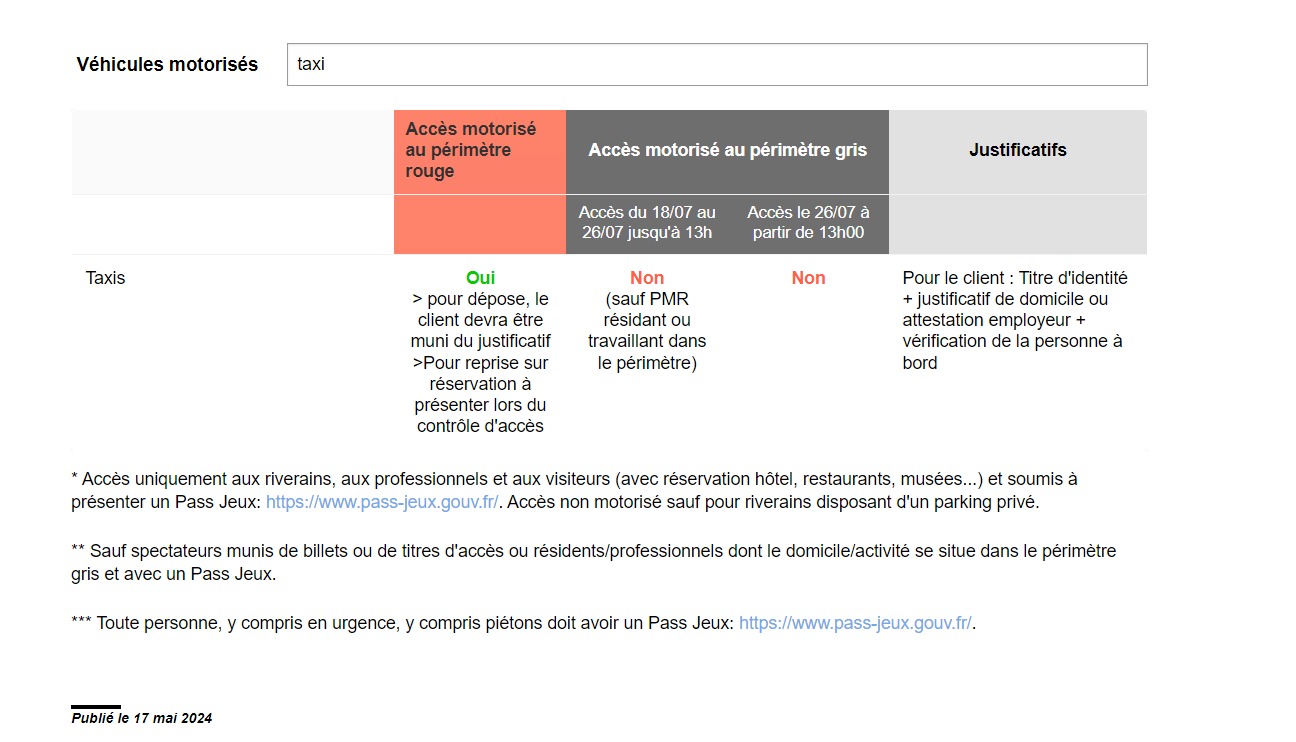Click the double-asterisk footnote about spectateurs
This screenshot has width=1296, height=742.
click(593, 563)
